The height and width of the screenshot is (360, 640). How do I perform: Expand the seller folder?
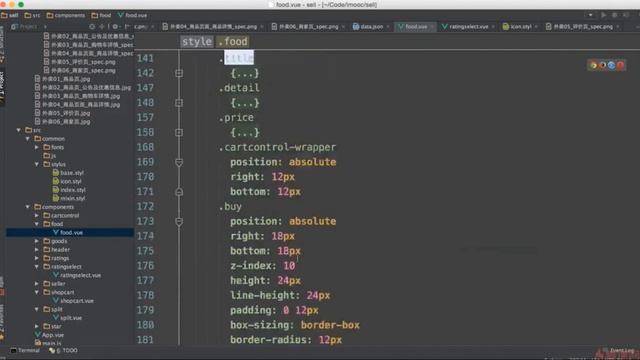click(x=37, y=284)
